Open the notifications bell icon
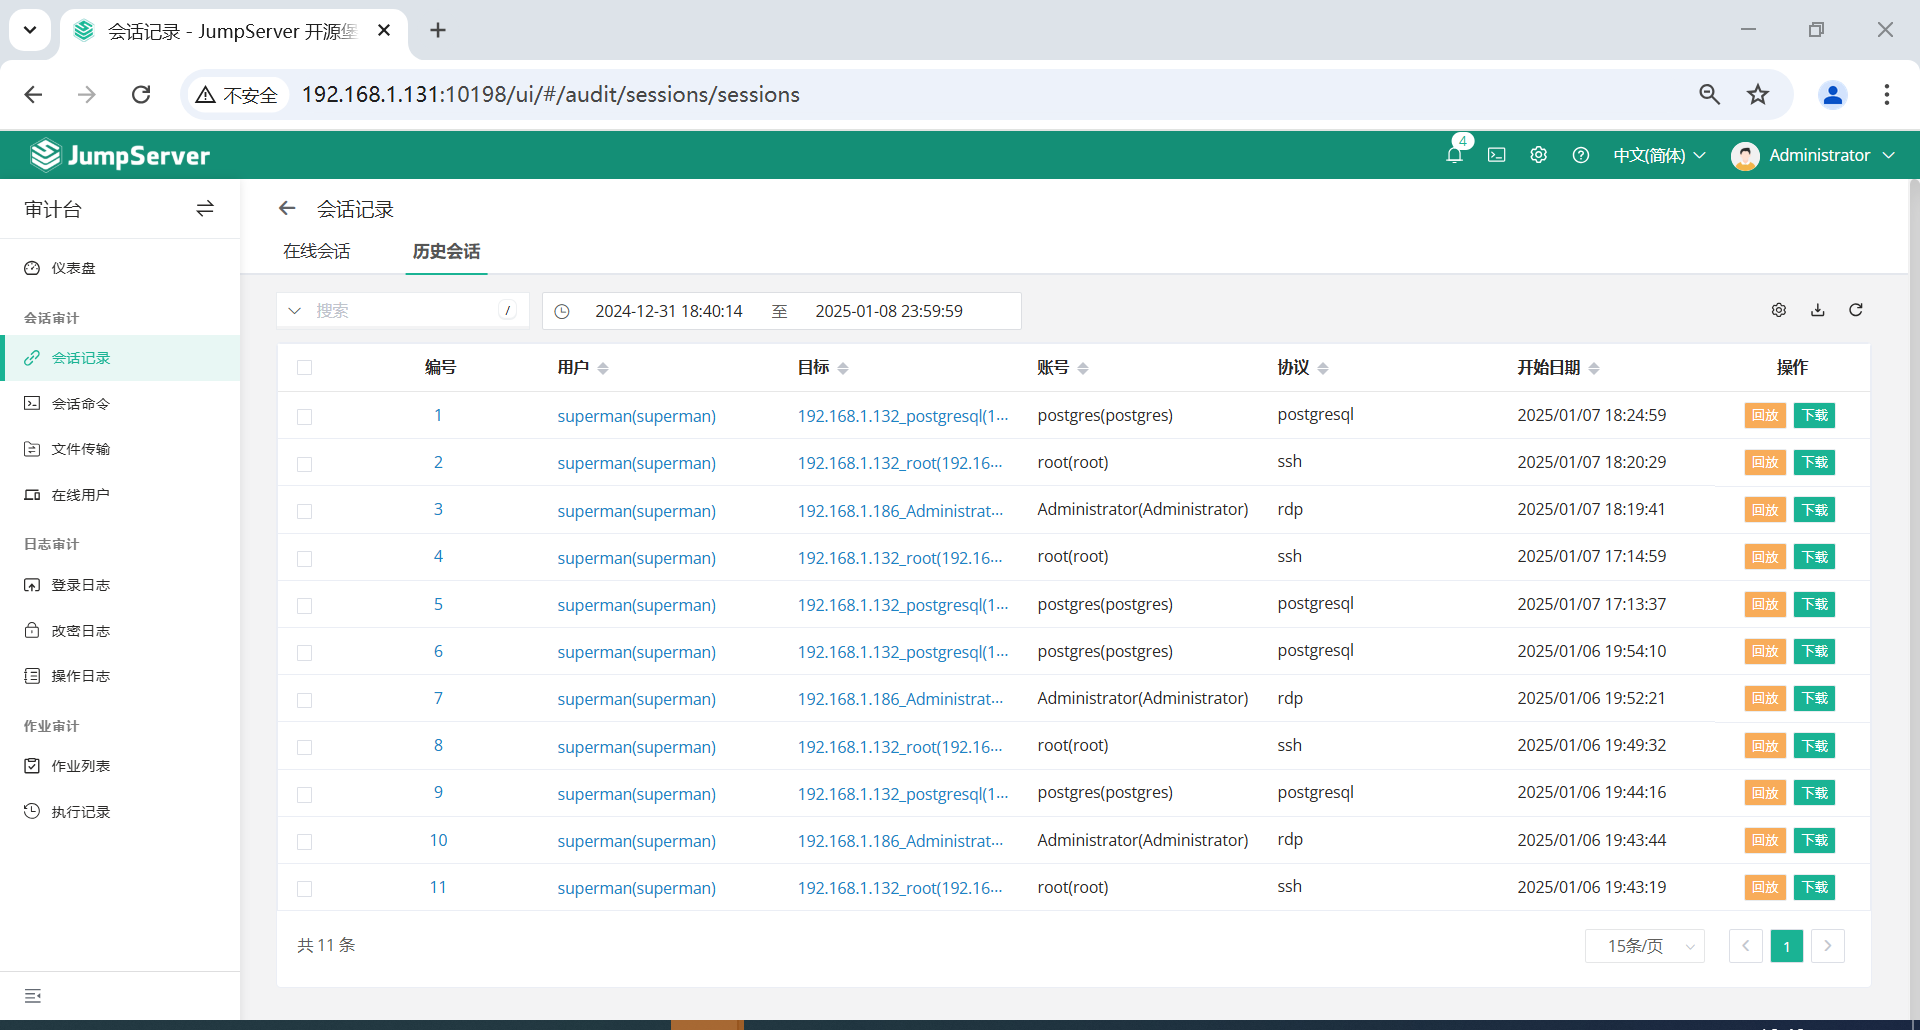The image size is (1920, 1030). pos(1455,155)
